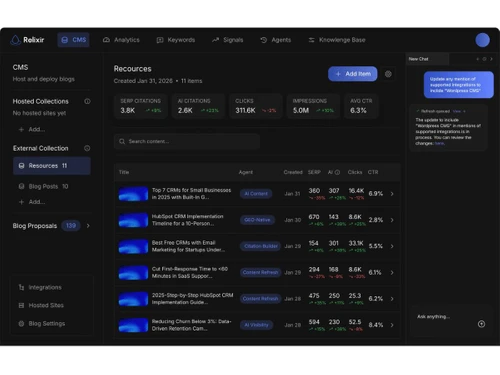Select the Resources 11 collection
The image size is (500, 375).
coord(52,166)
